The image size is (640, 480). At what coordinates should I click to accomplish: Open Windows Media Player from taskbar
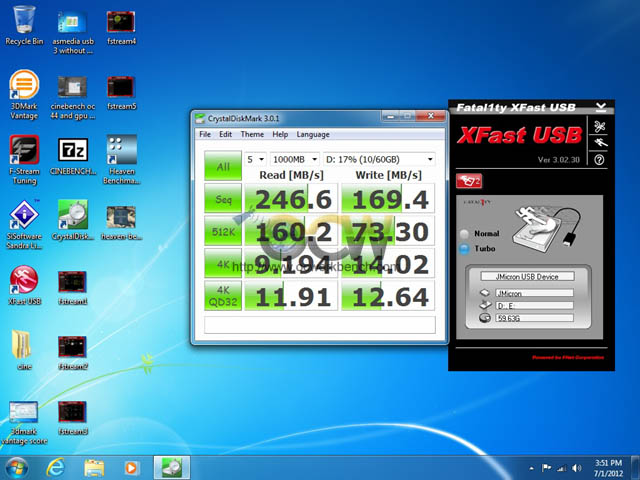[x=131, y=468]
